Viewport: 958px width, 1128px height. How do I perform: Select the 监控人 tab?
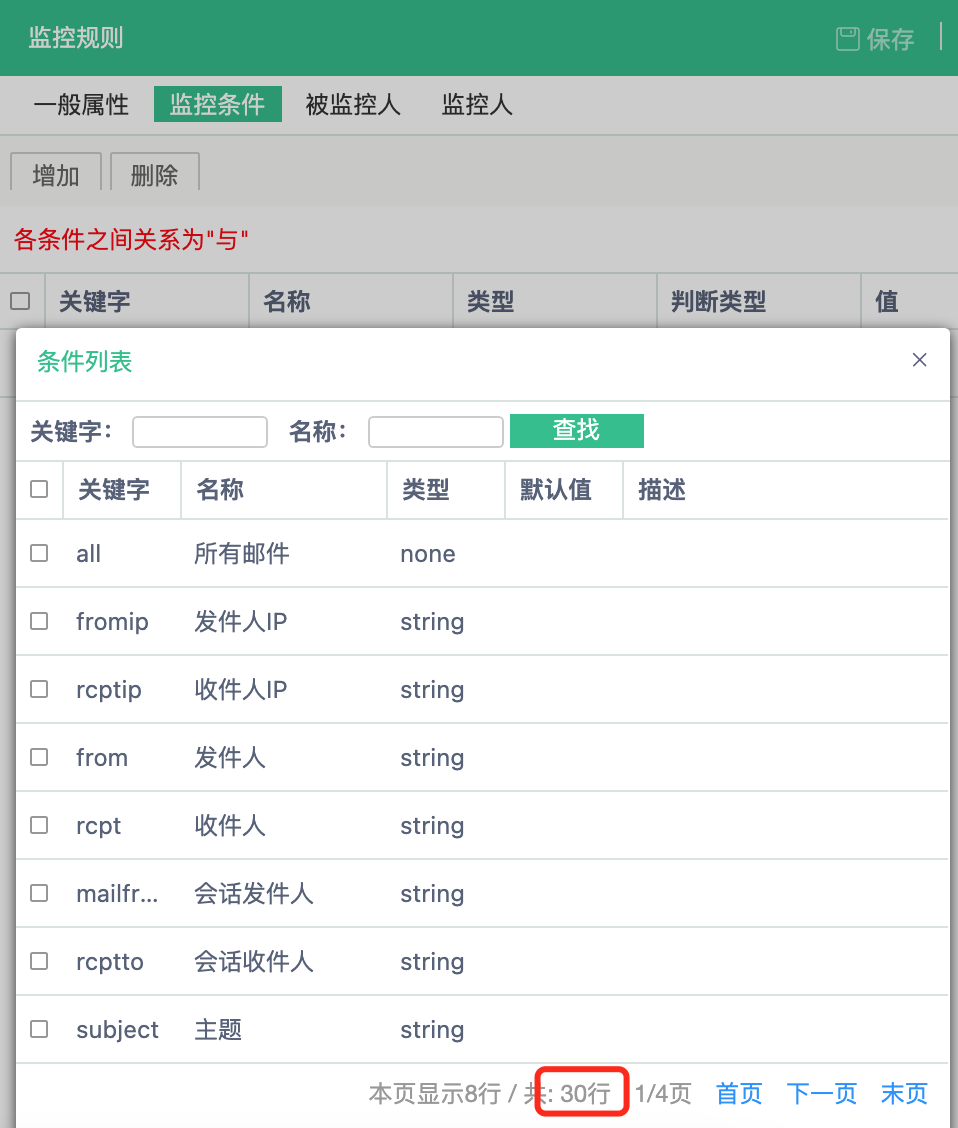point(477,105)
